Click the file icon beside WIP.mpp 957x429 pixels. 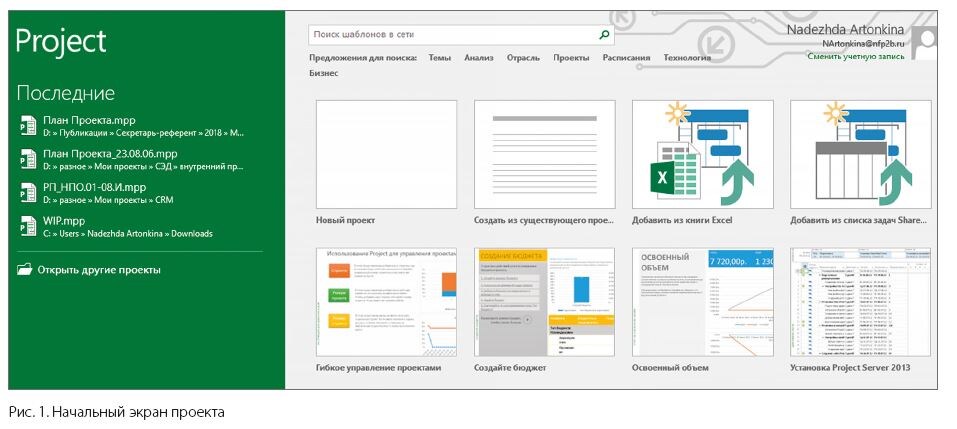click(28, 226)
